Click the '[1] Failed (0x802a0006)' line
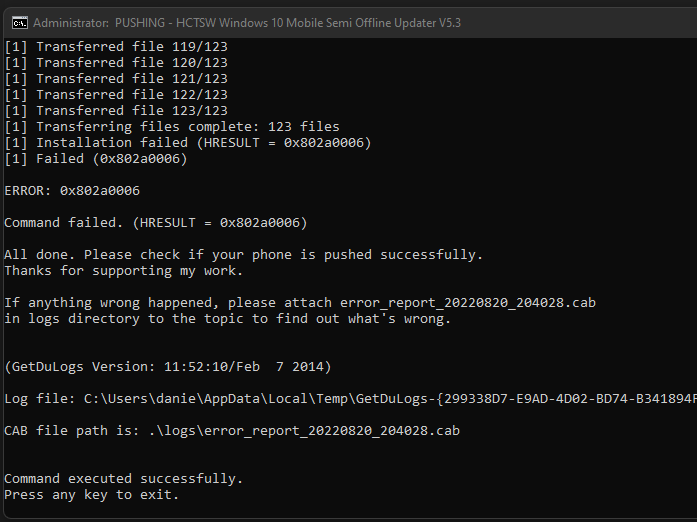 (96, 158)
